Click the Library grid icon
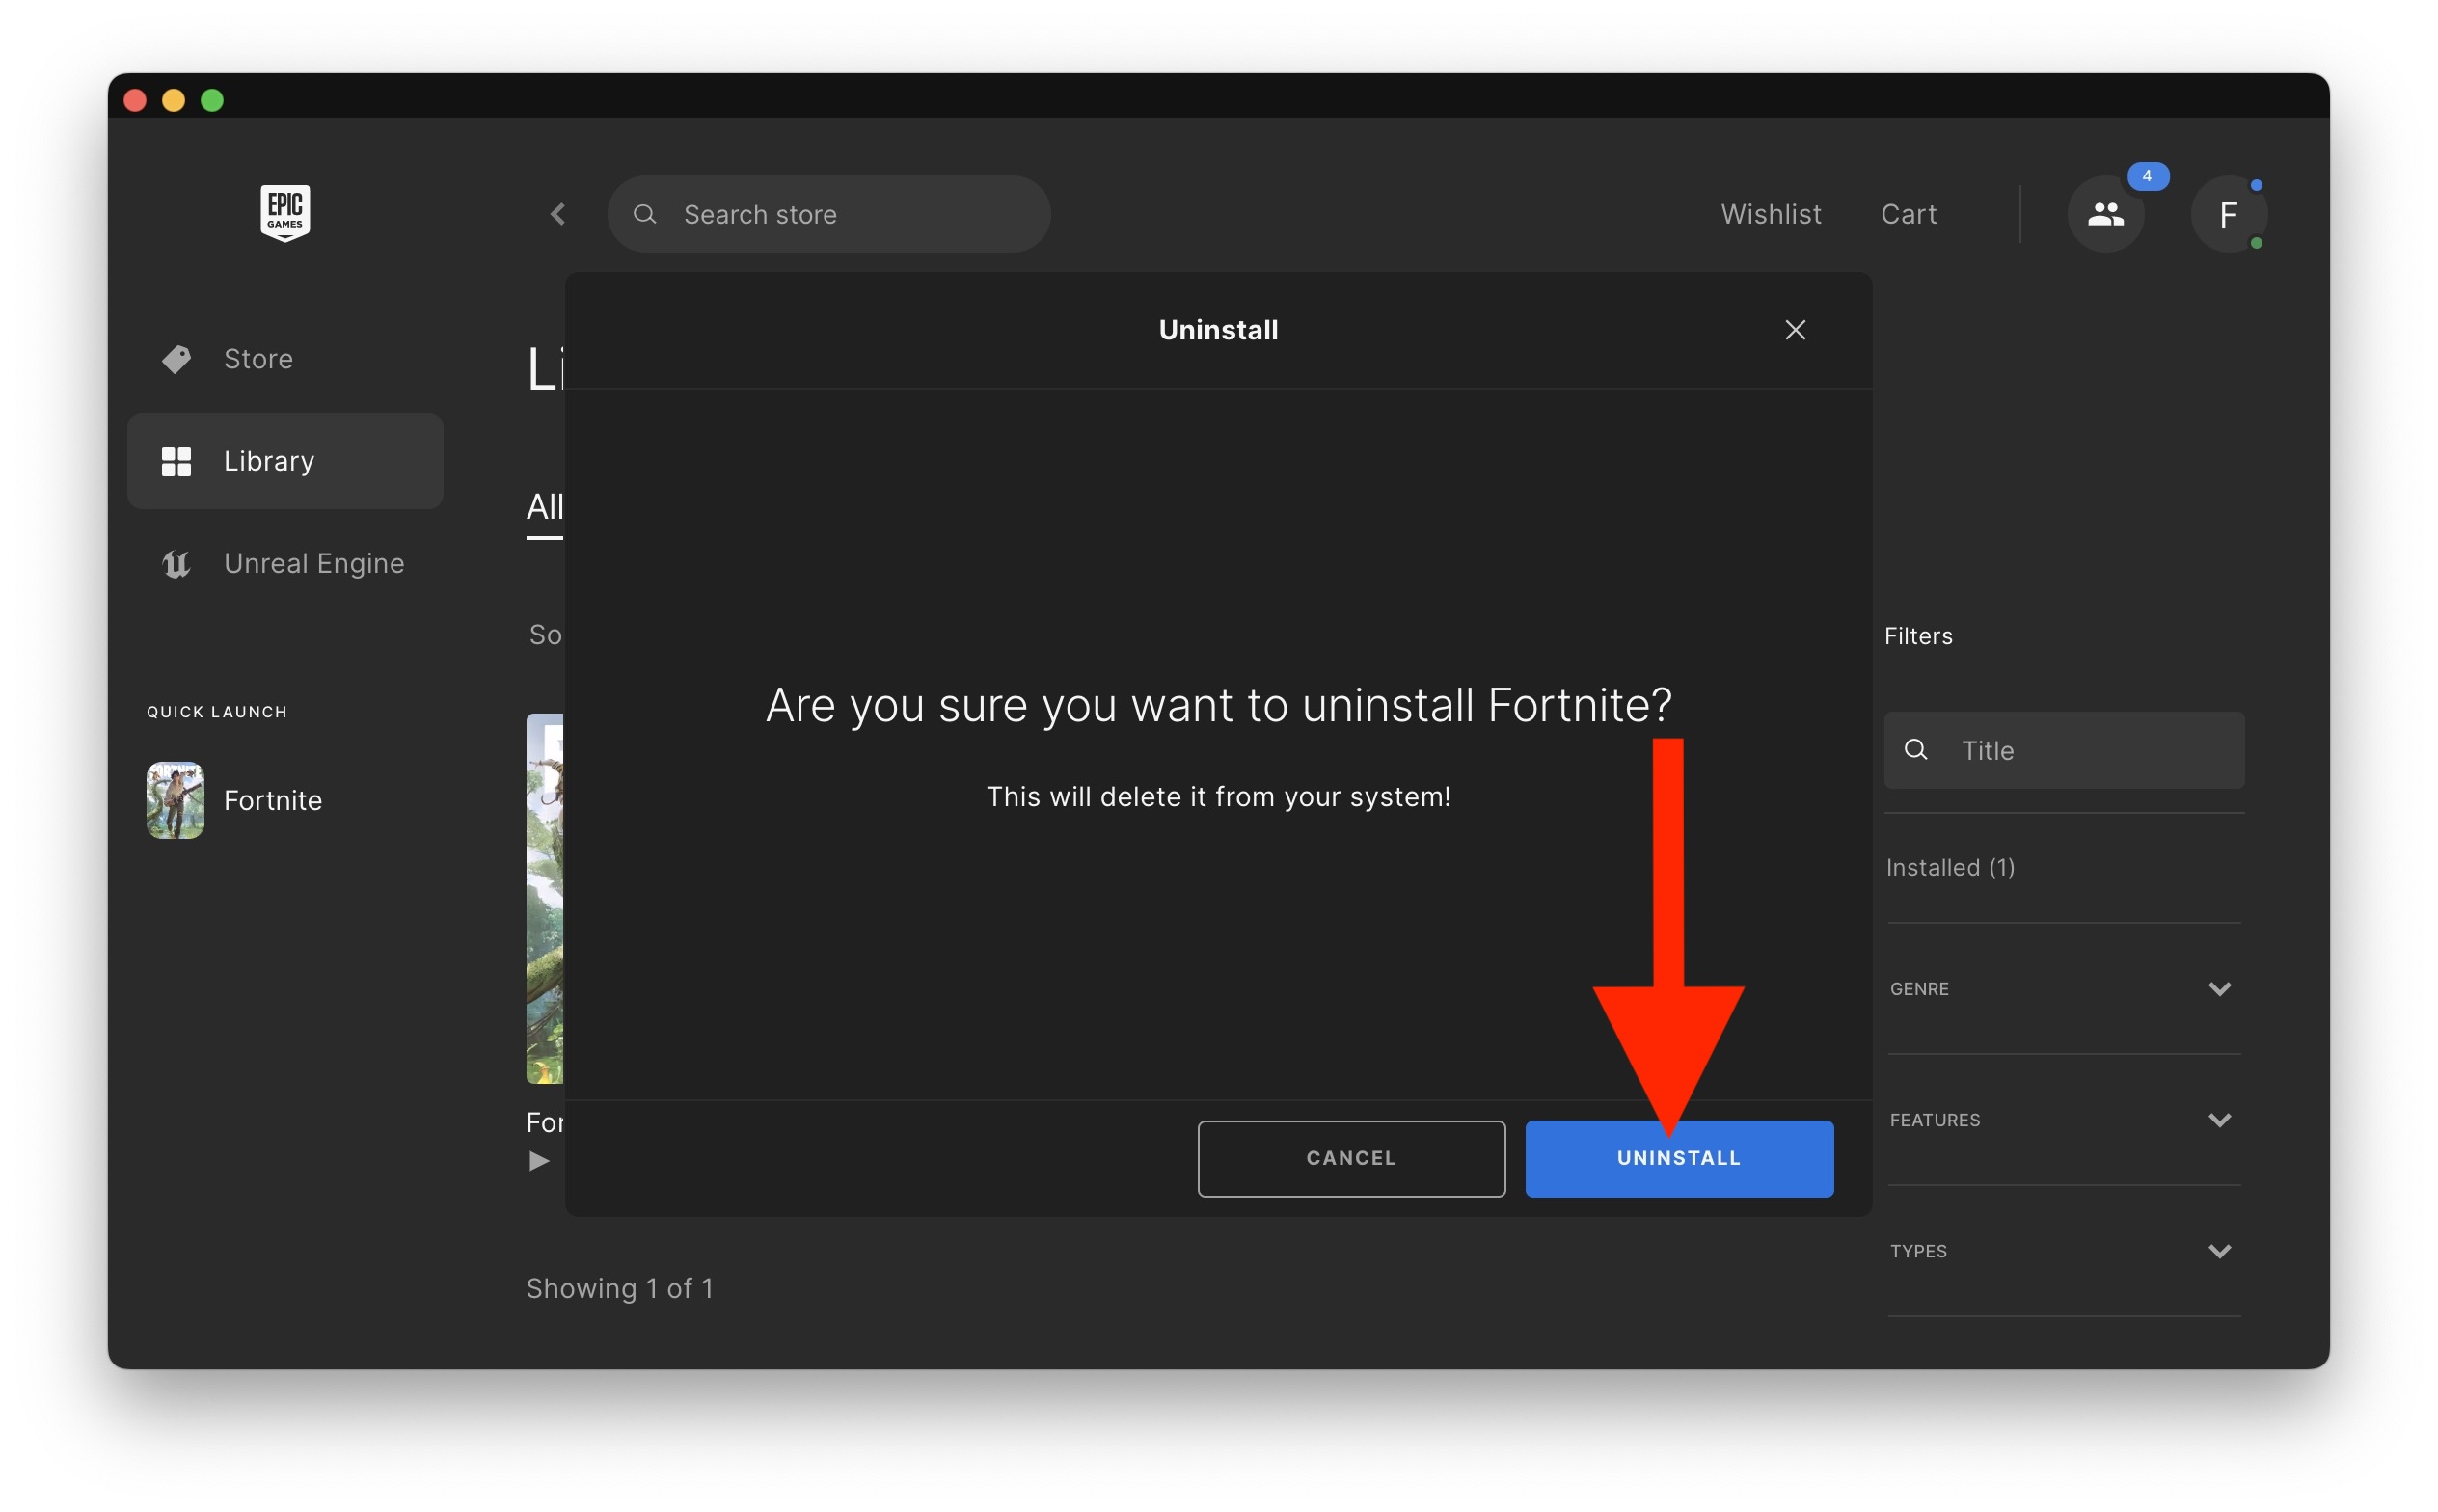Screen dimensions: 2438x1512 [176, 461]
